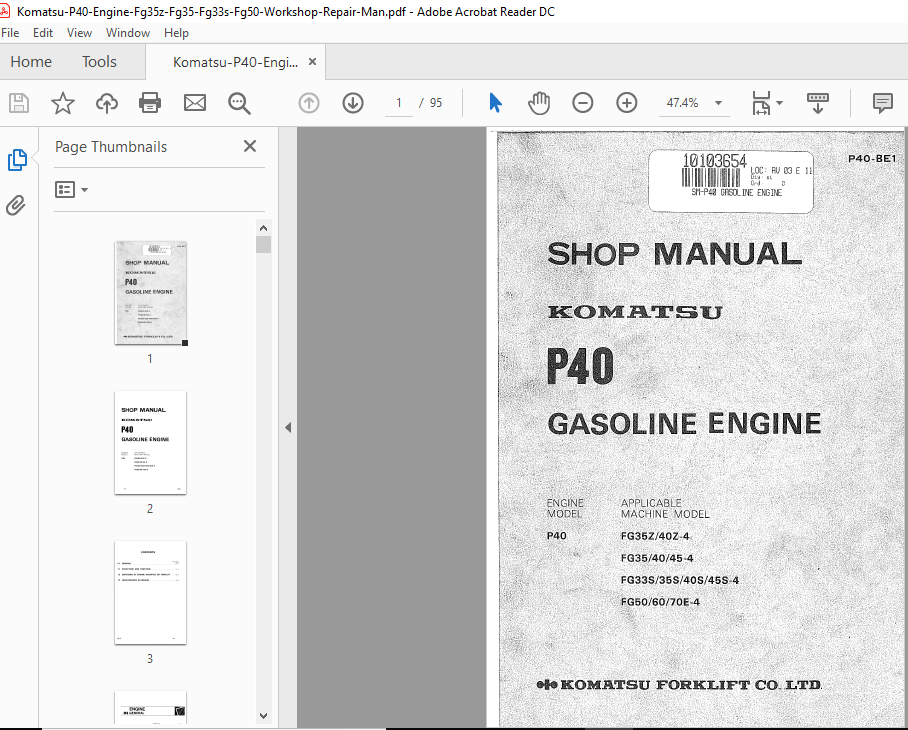Select page 1 thumbnail
Image resolution: width=908 pixels, height=730 pixels.
click(151, 293)
